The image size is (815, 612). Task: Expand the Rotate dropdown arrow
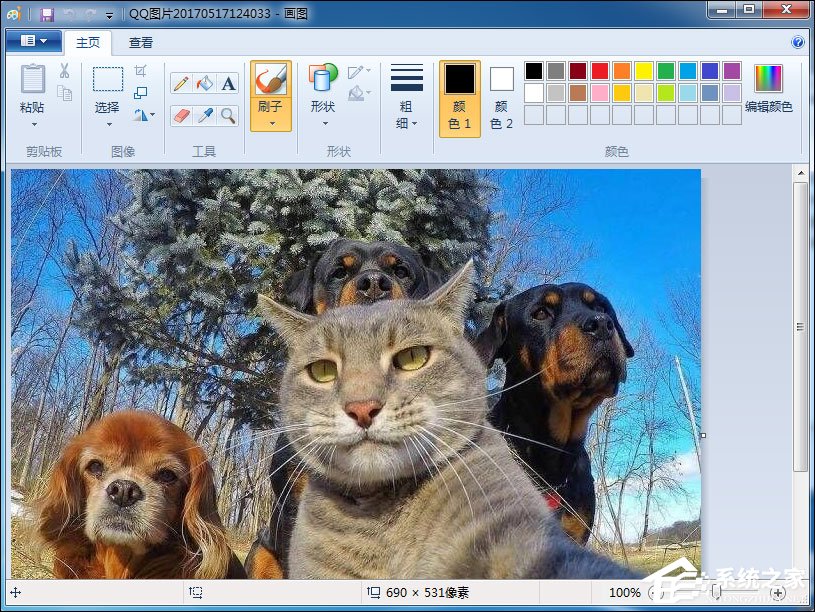(x=152, y=115)
